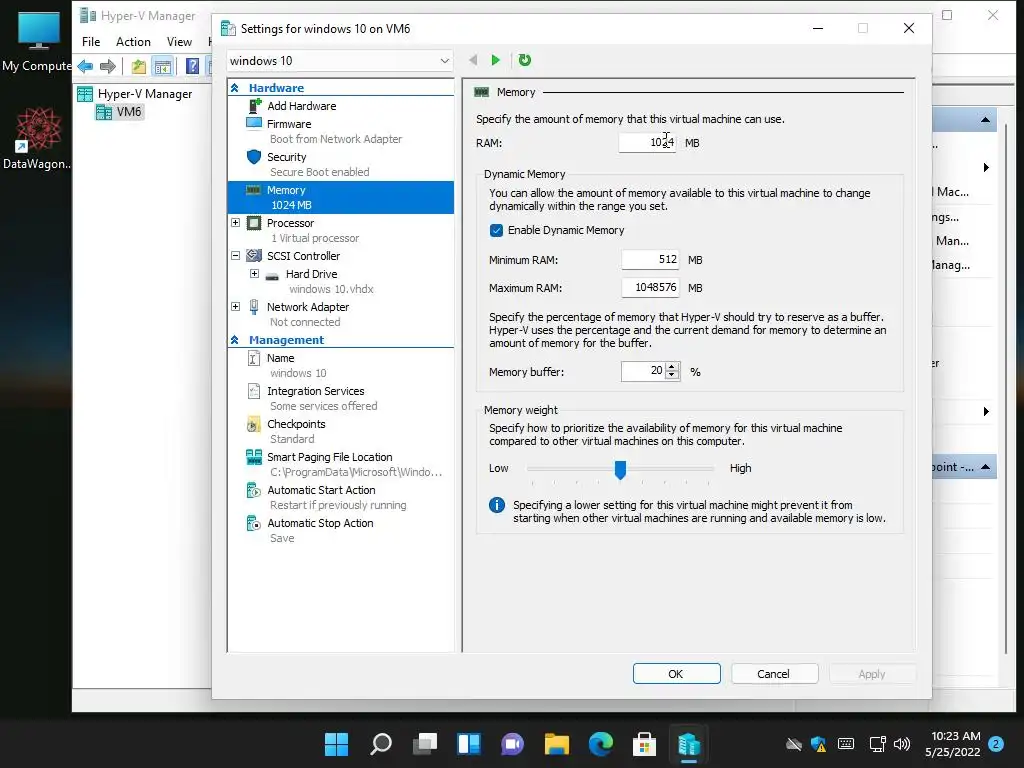
Task: Select the SCSI Controller icon
Action: click(x=254, y=256)
